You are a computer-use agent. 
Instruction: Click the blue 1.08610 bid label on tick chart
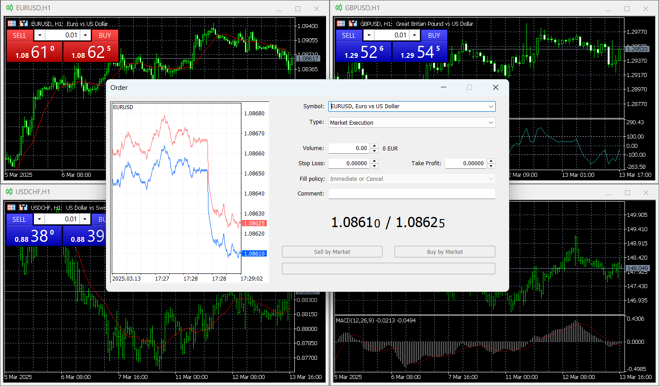254,254
